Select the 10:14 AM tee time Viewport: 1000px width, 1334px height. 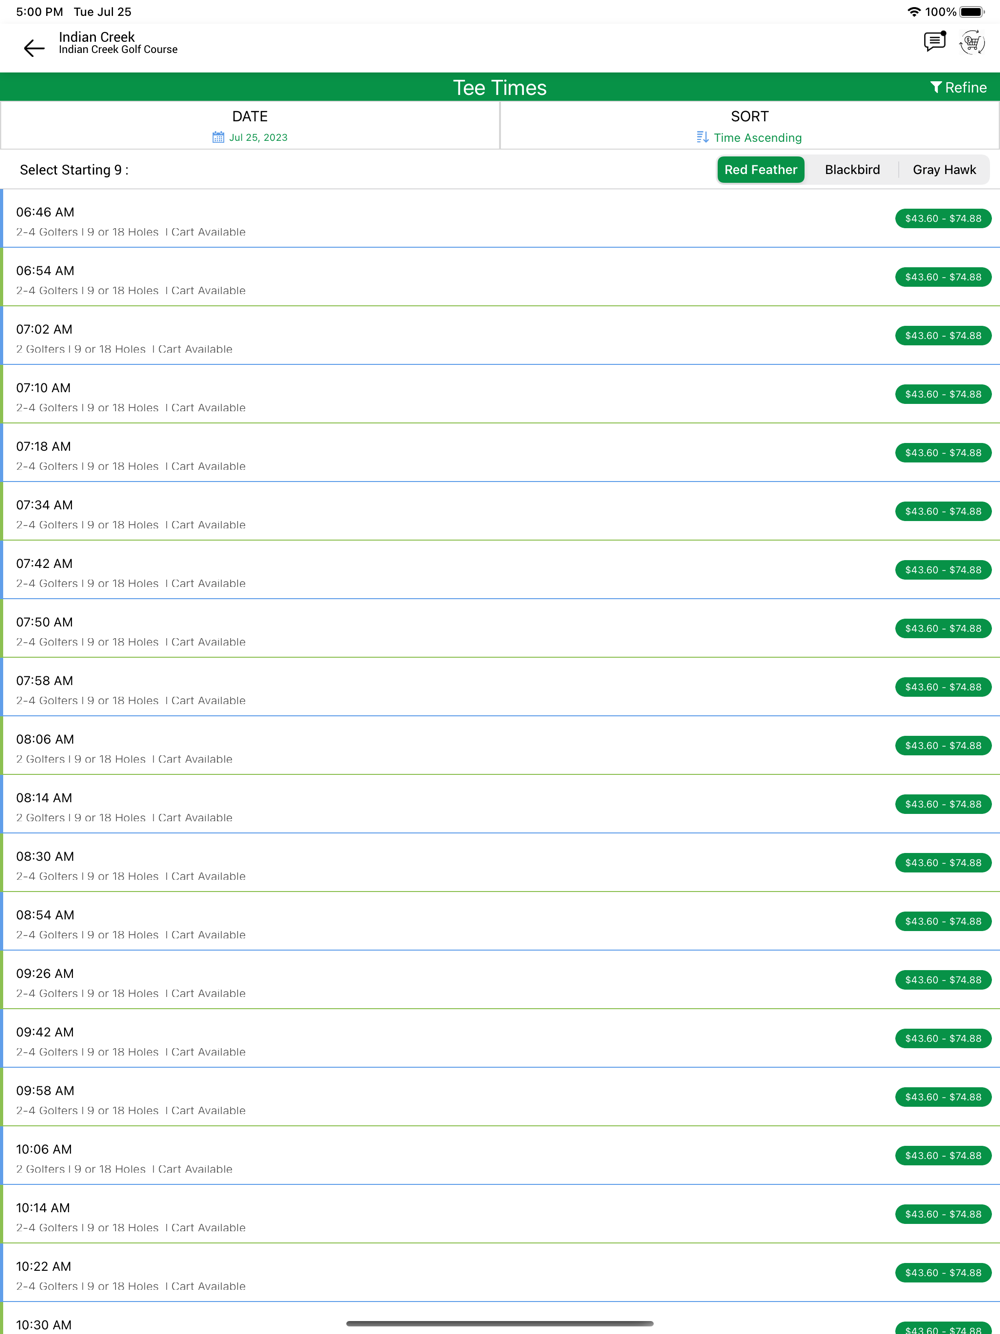click(500, 1214)
